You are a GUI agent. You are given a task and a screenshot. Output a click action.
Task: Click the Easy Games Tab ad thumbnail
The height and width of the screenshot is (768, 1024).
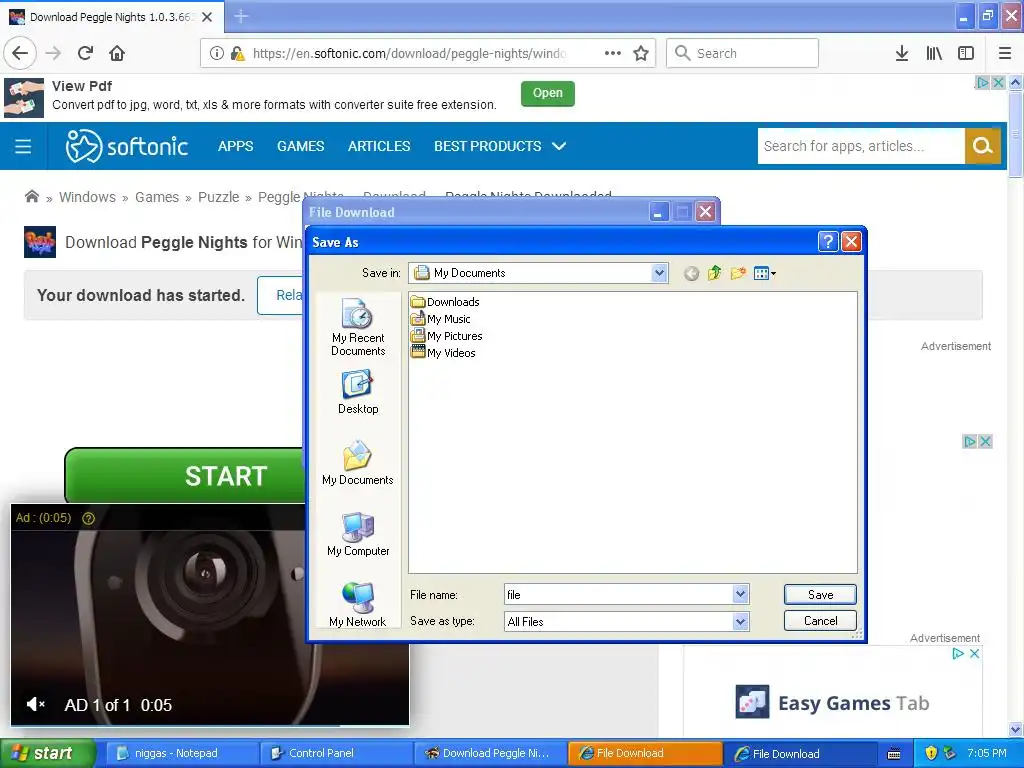(x=752, y=702)
